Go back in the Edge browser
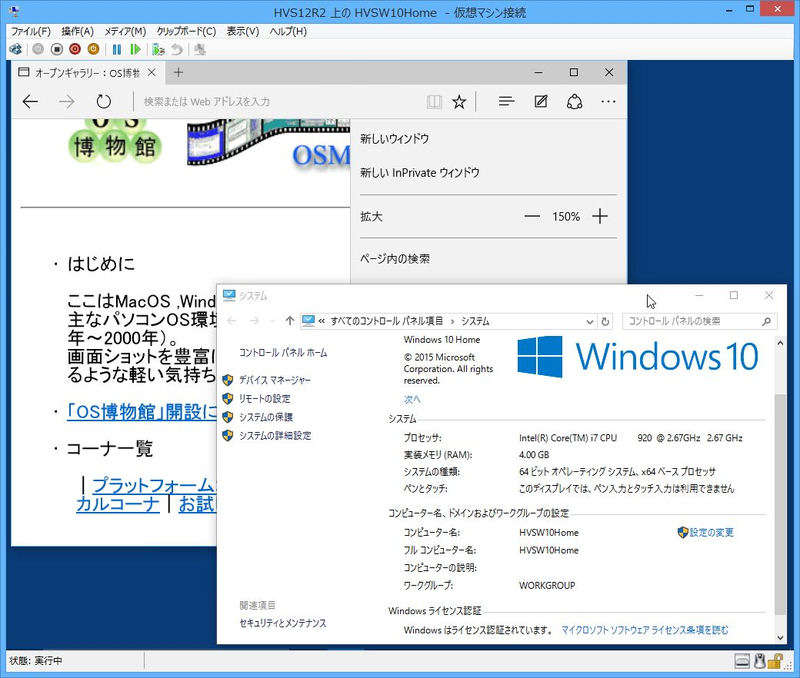Viewport: 800px width, 678px height. click(31, 102)
